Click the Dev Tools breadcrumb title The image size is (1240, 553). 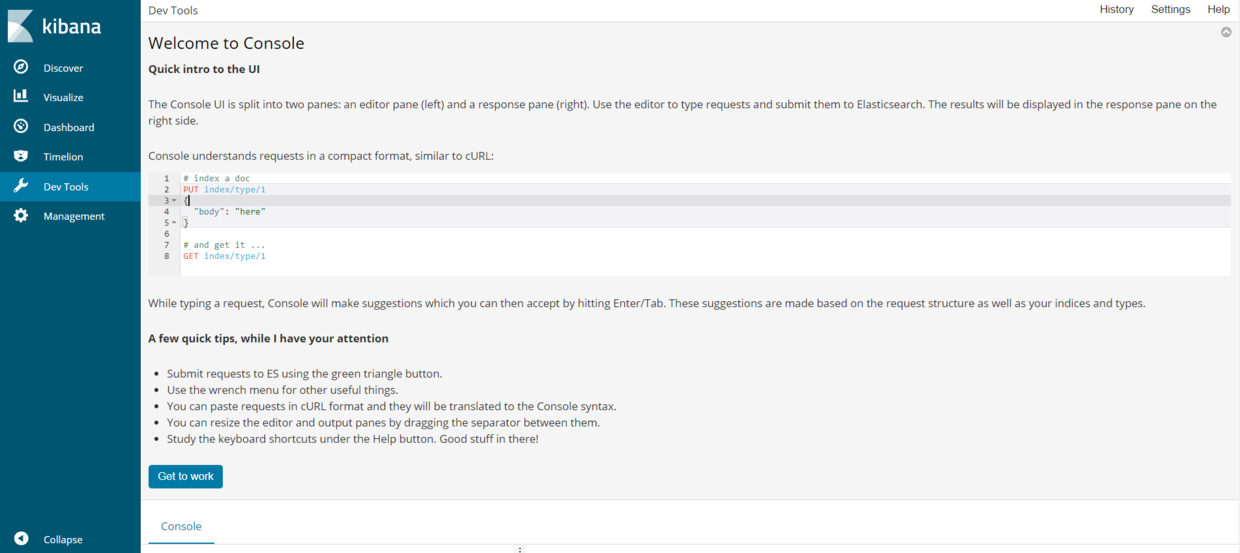tap(173, 11)
